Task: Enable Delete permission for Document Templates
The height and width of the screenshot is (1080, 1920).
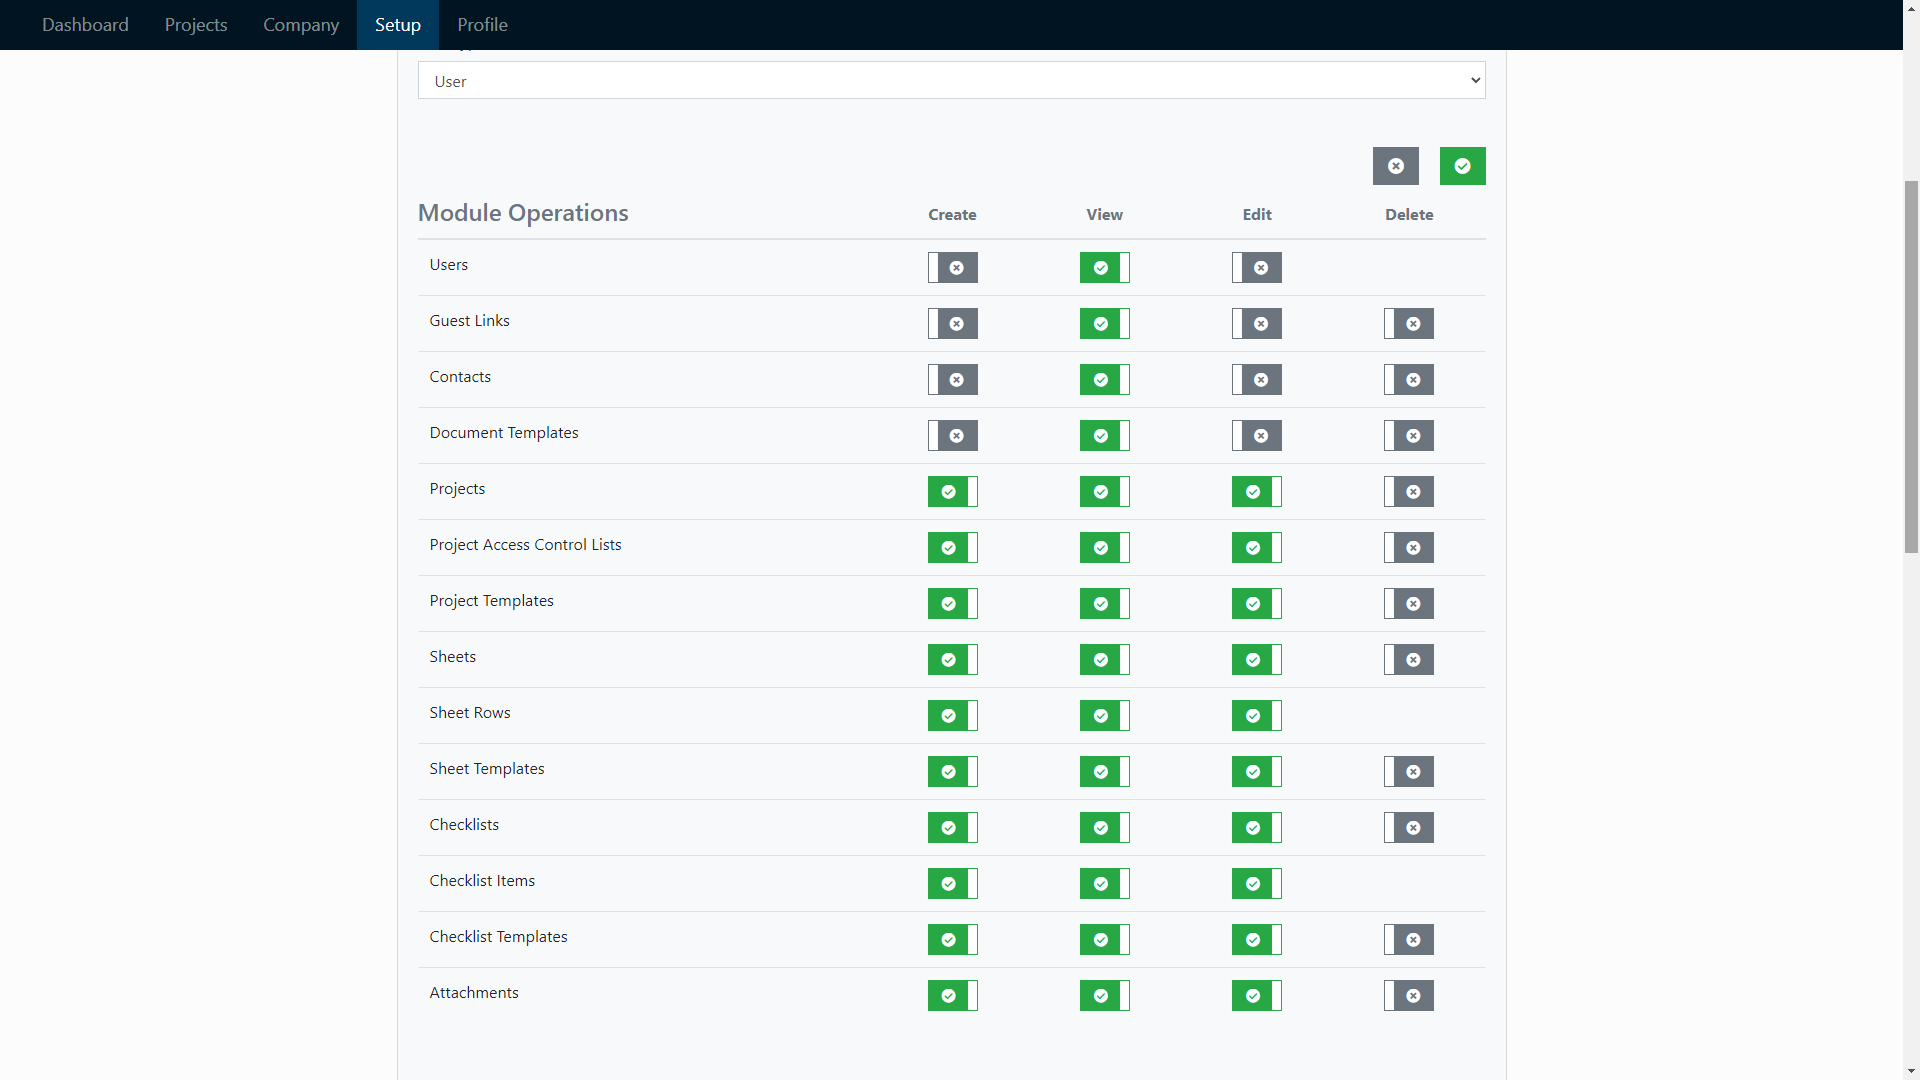Action: pos(1408,435)
